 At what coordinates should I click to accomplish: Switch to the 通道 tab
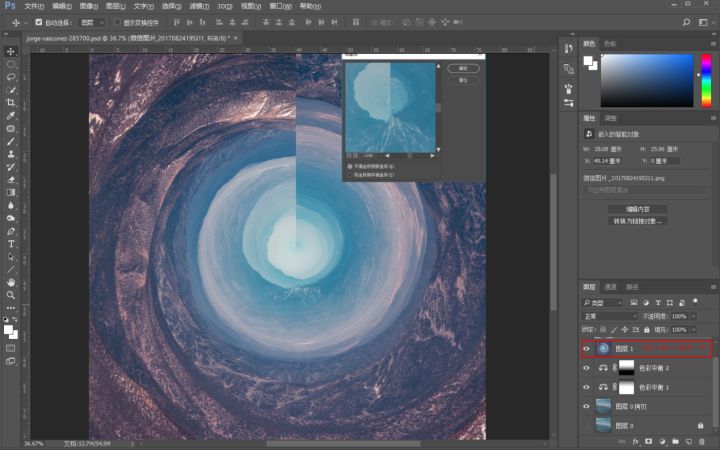pos(611,286)
